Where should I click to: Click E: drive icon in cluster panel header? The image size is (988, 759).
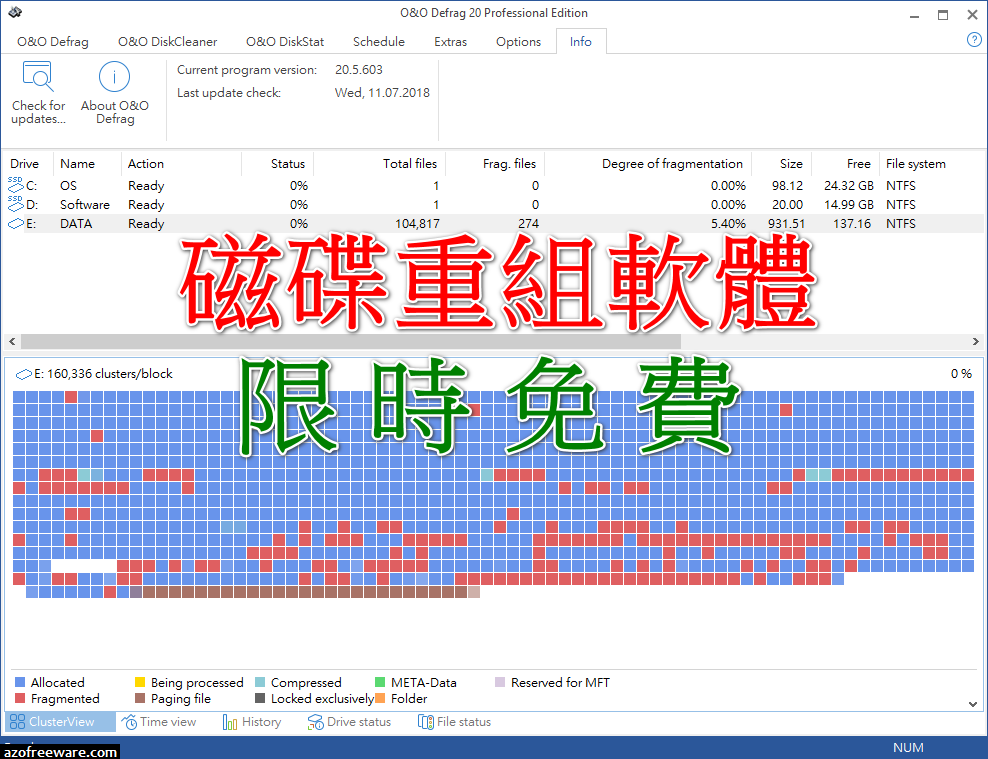tap(23, 374)
